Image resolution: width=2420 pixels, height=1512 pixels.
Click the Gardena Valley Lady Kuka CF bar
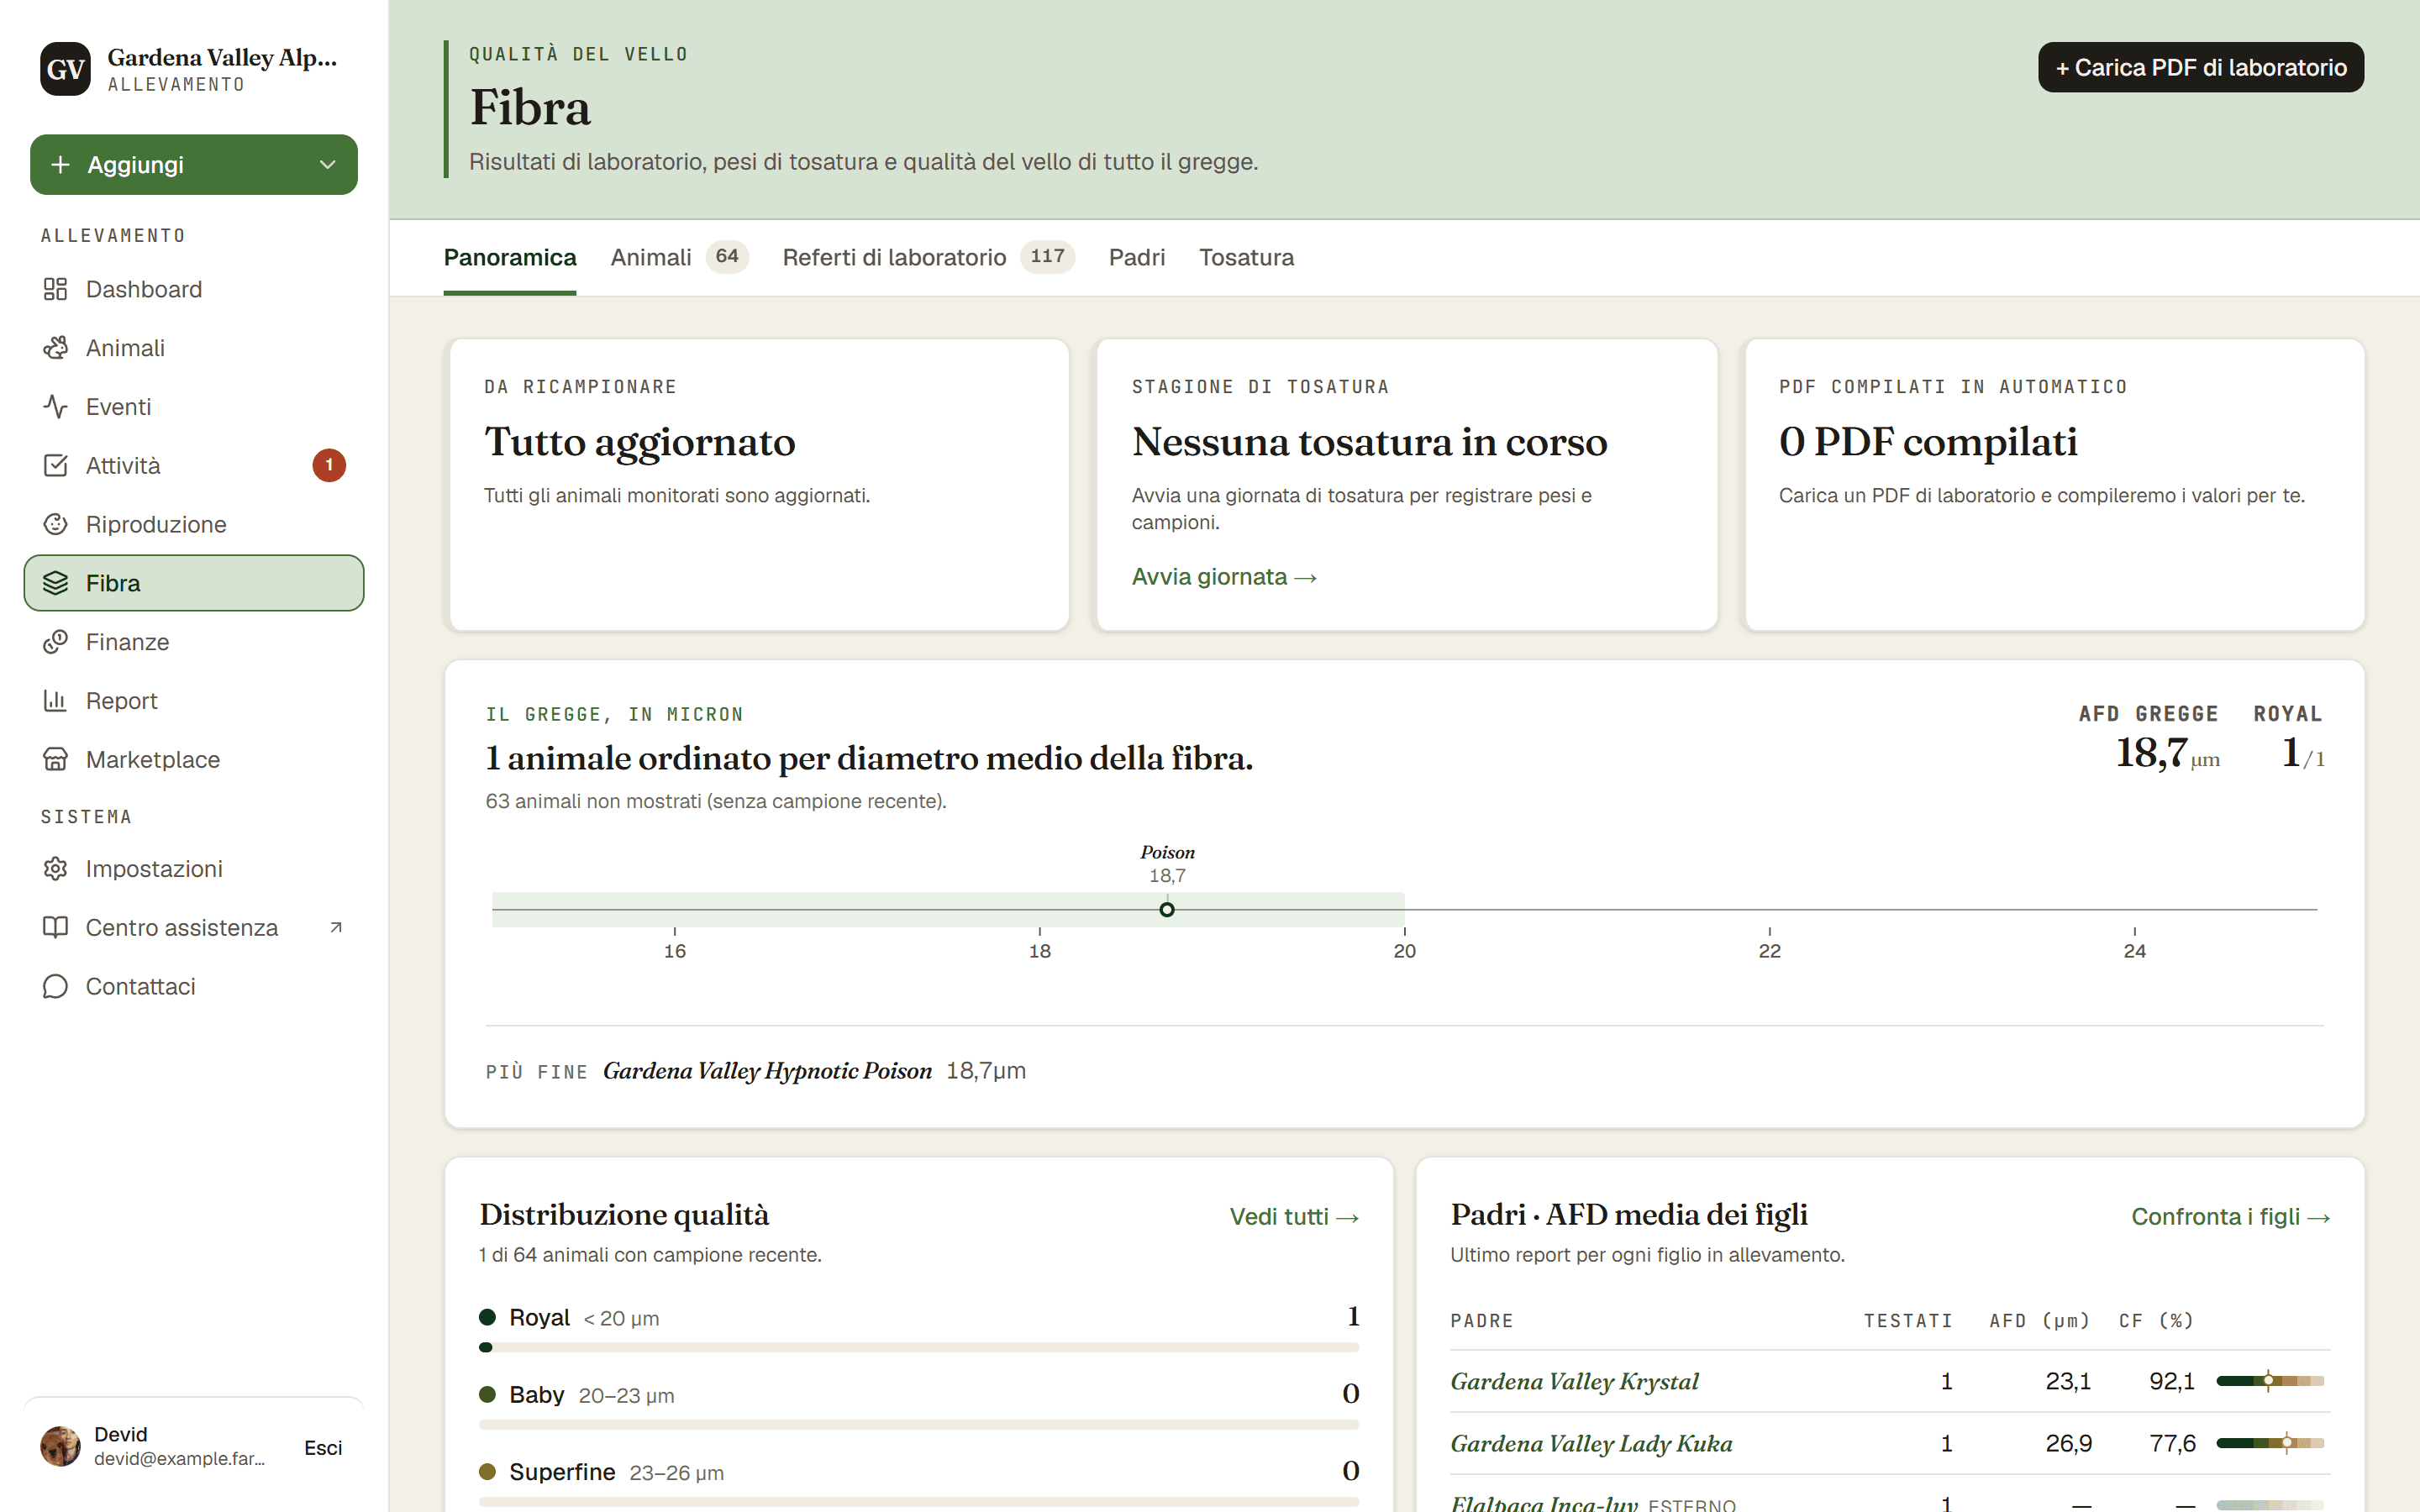[2270, 1443]
